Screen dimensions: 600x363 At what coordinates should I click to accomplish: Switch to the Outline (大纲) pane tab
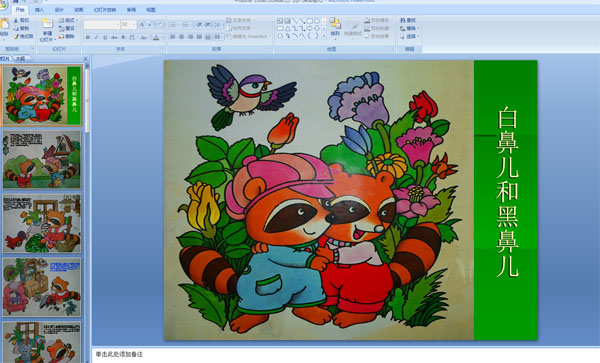point(20,59)
